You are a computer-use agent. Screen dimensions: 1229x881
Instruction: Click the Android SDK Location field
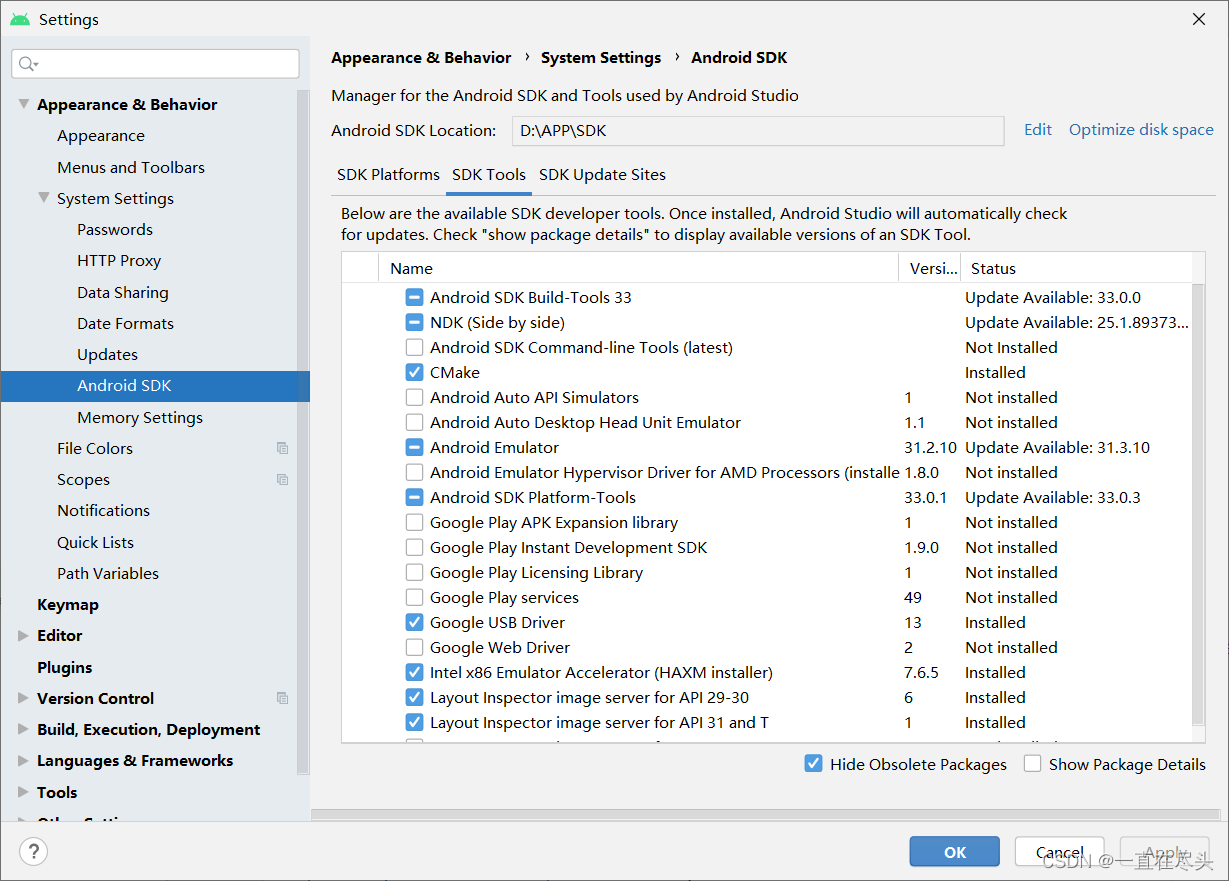pyautogui.click(x=758, y=131)
